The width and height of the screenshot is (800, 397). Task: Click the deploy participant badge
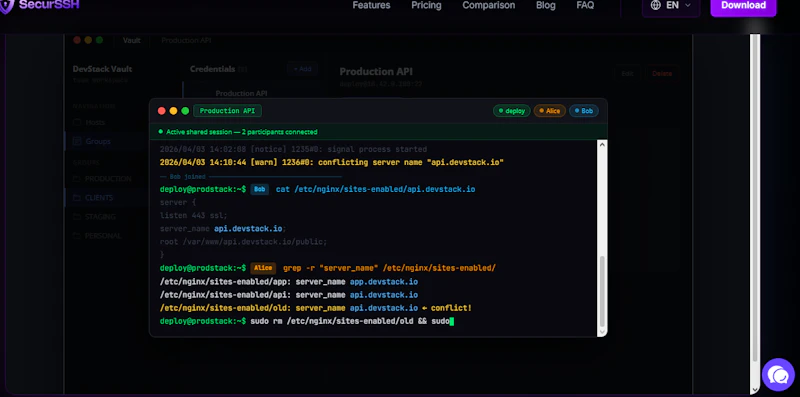click(512, 111)
